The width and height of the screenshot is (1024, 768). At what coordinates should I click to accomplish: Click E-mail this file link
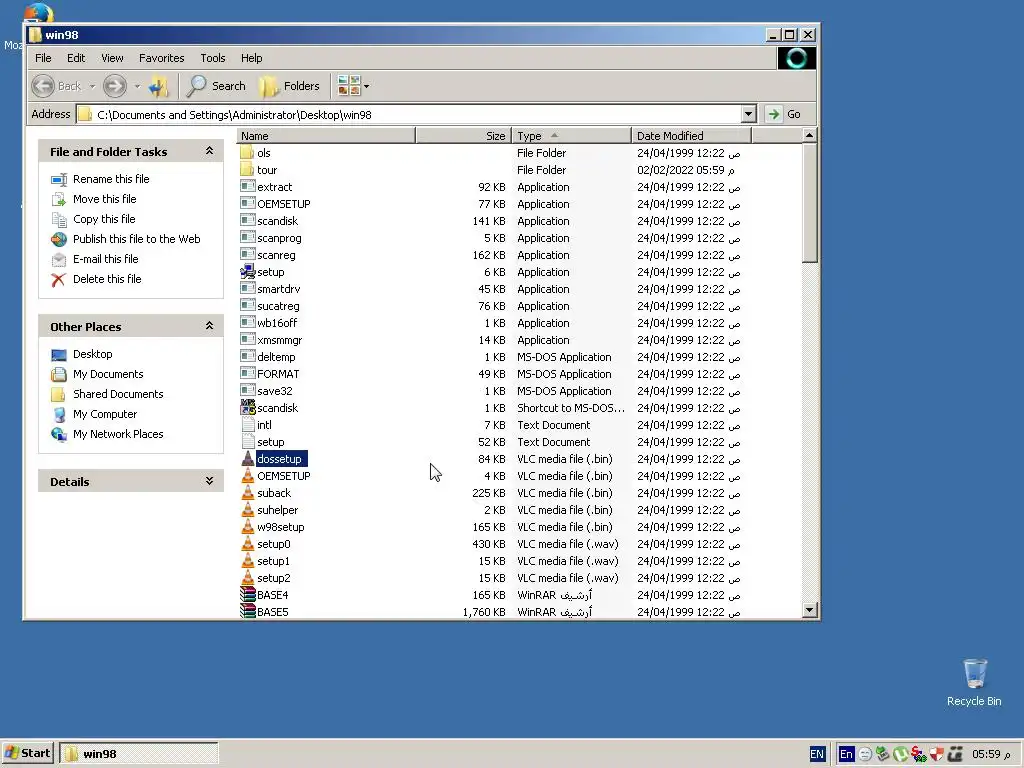(x=106, y=259)
